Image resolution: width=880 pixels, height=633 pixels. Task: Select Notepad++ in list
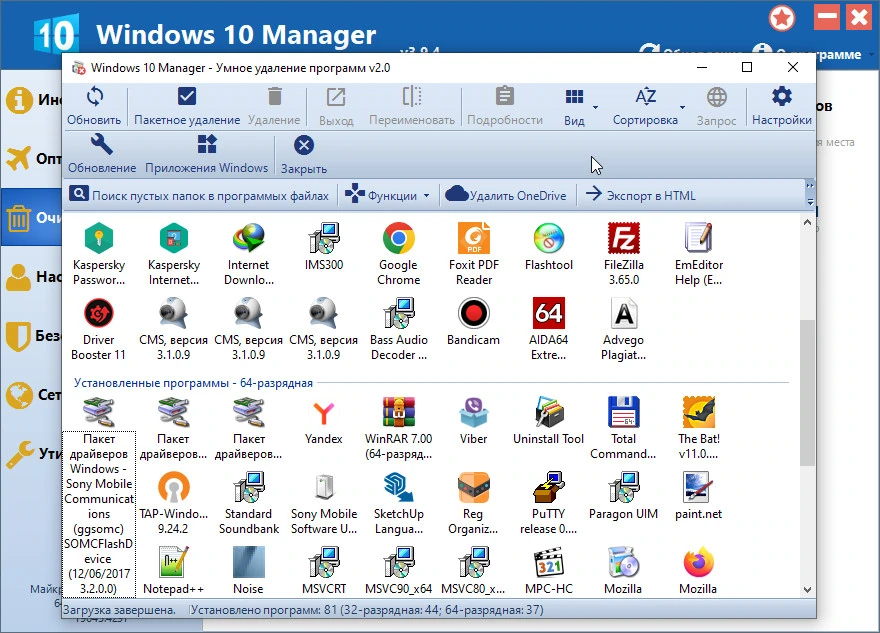tap(173, 571)
